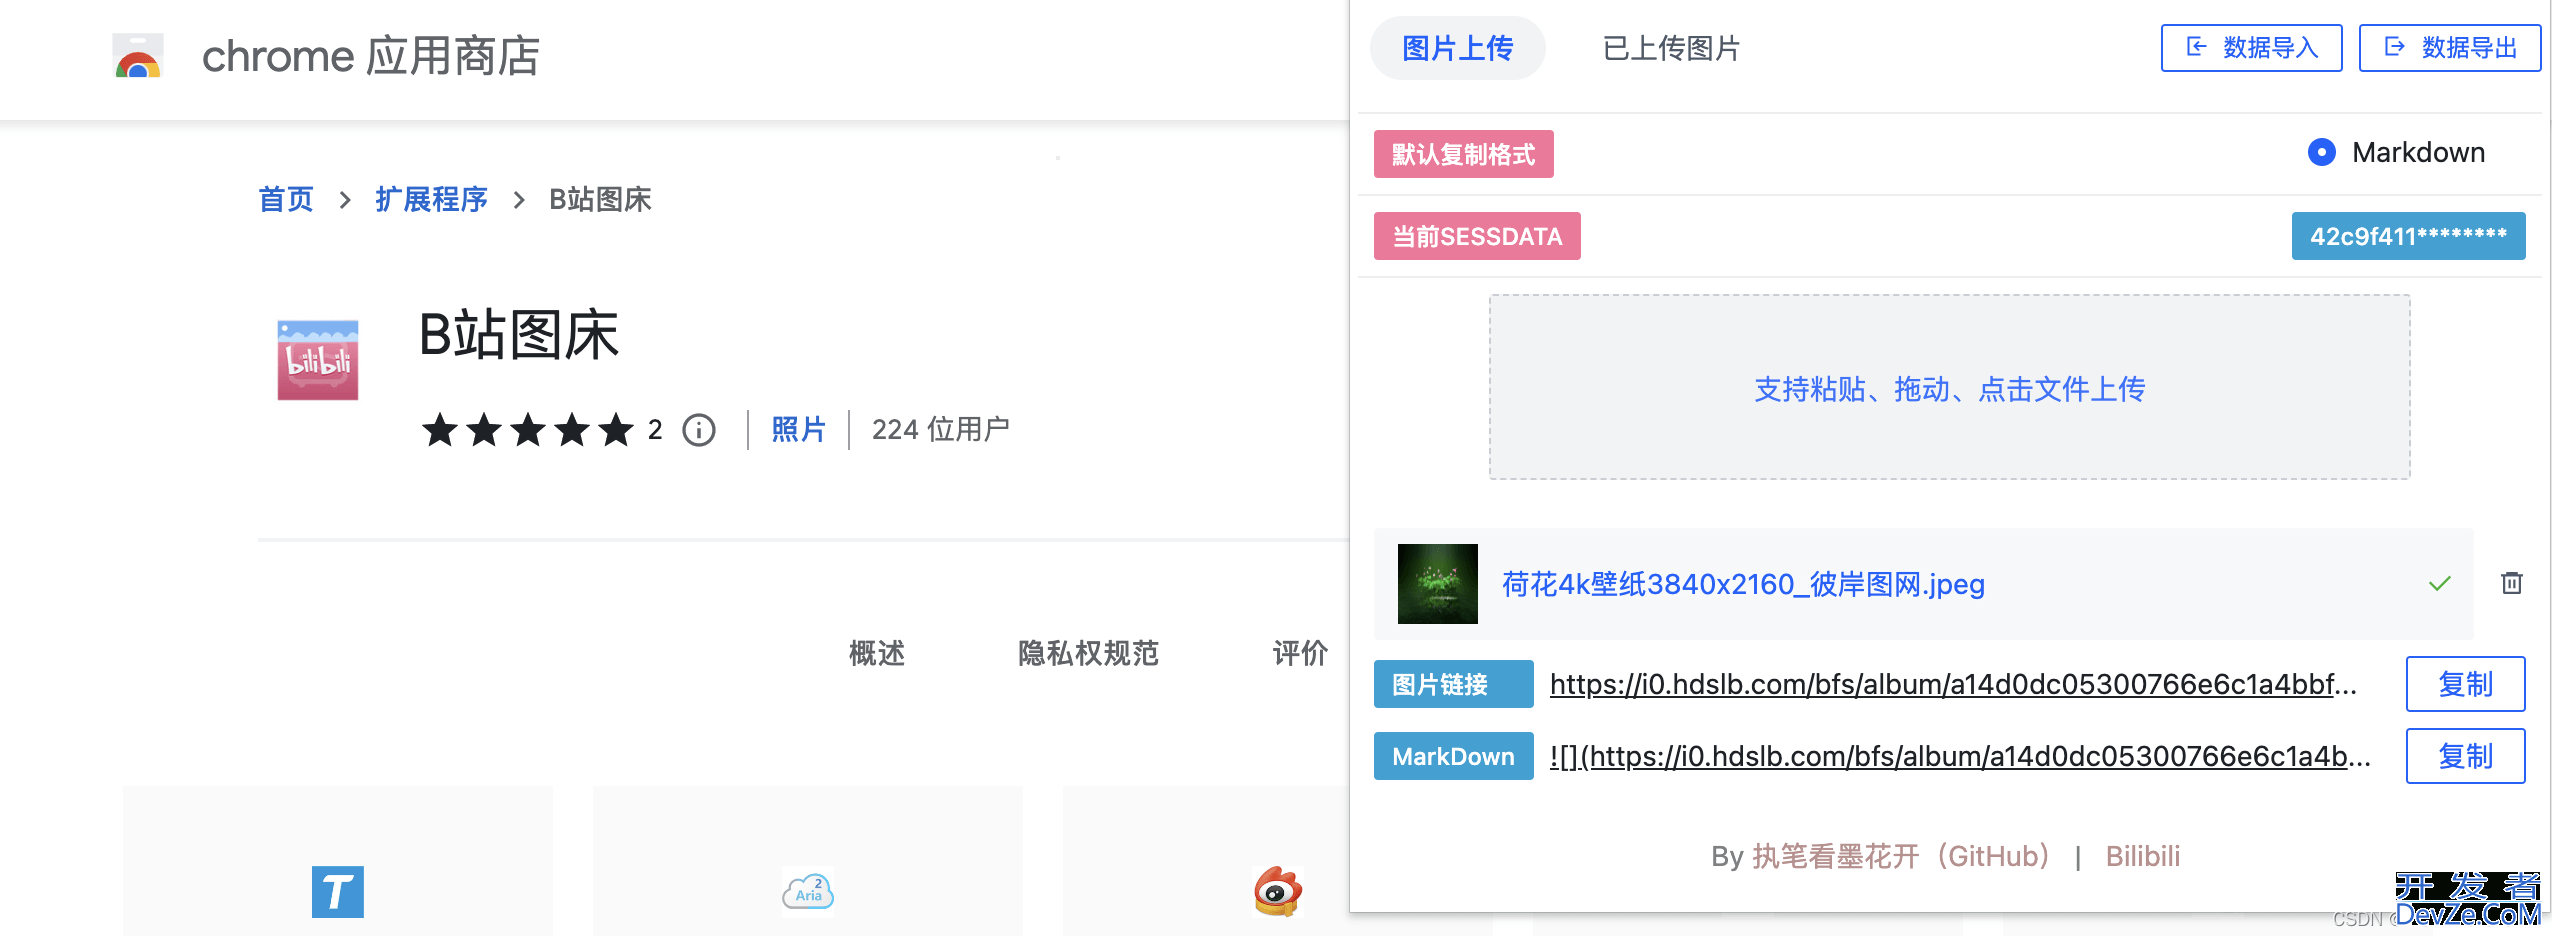Switch to the 图片上传 tab

pos(1458,48)
